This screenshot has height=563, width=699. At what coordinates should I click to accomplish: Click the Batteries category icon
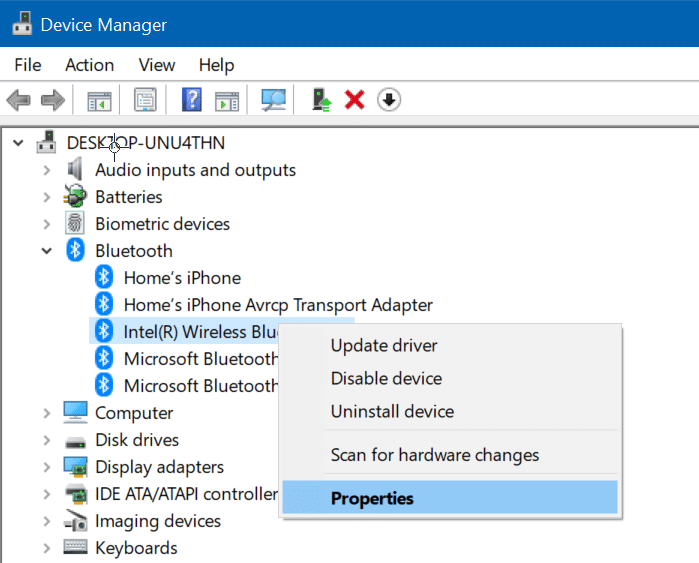coord(75,196)
